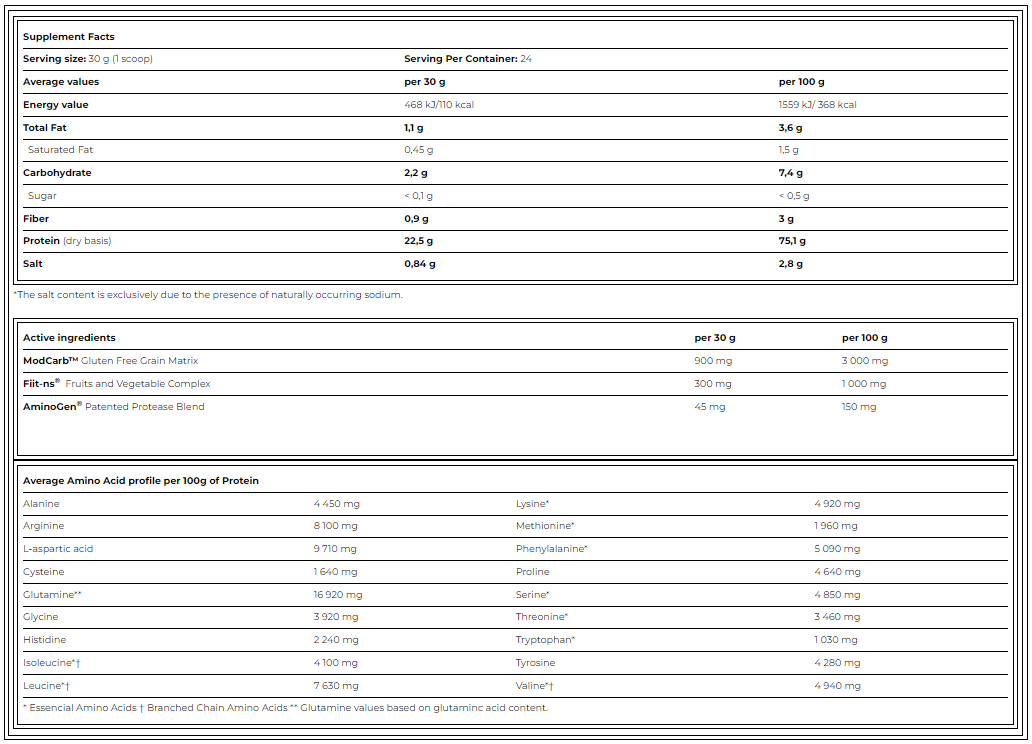Select the Tryptophan row label
1032x744 pixels.
coord(545,640)
